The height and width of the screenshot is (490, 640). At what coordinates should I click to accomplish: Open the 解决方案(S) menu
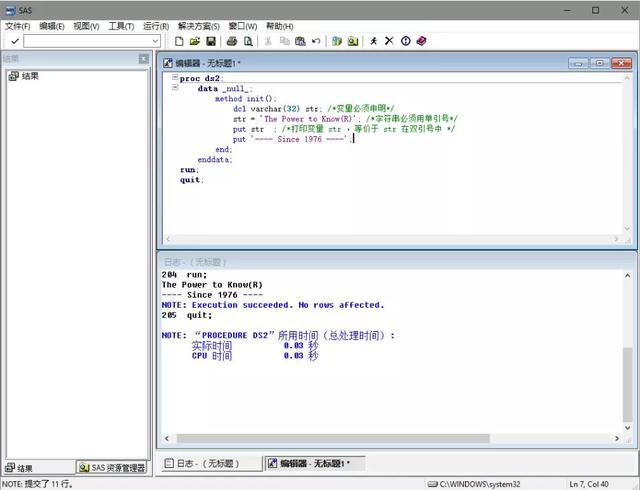point(201,26)
